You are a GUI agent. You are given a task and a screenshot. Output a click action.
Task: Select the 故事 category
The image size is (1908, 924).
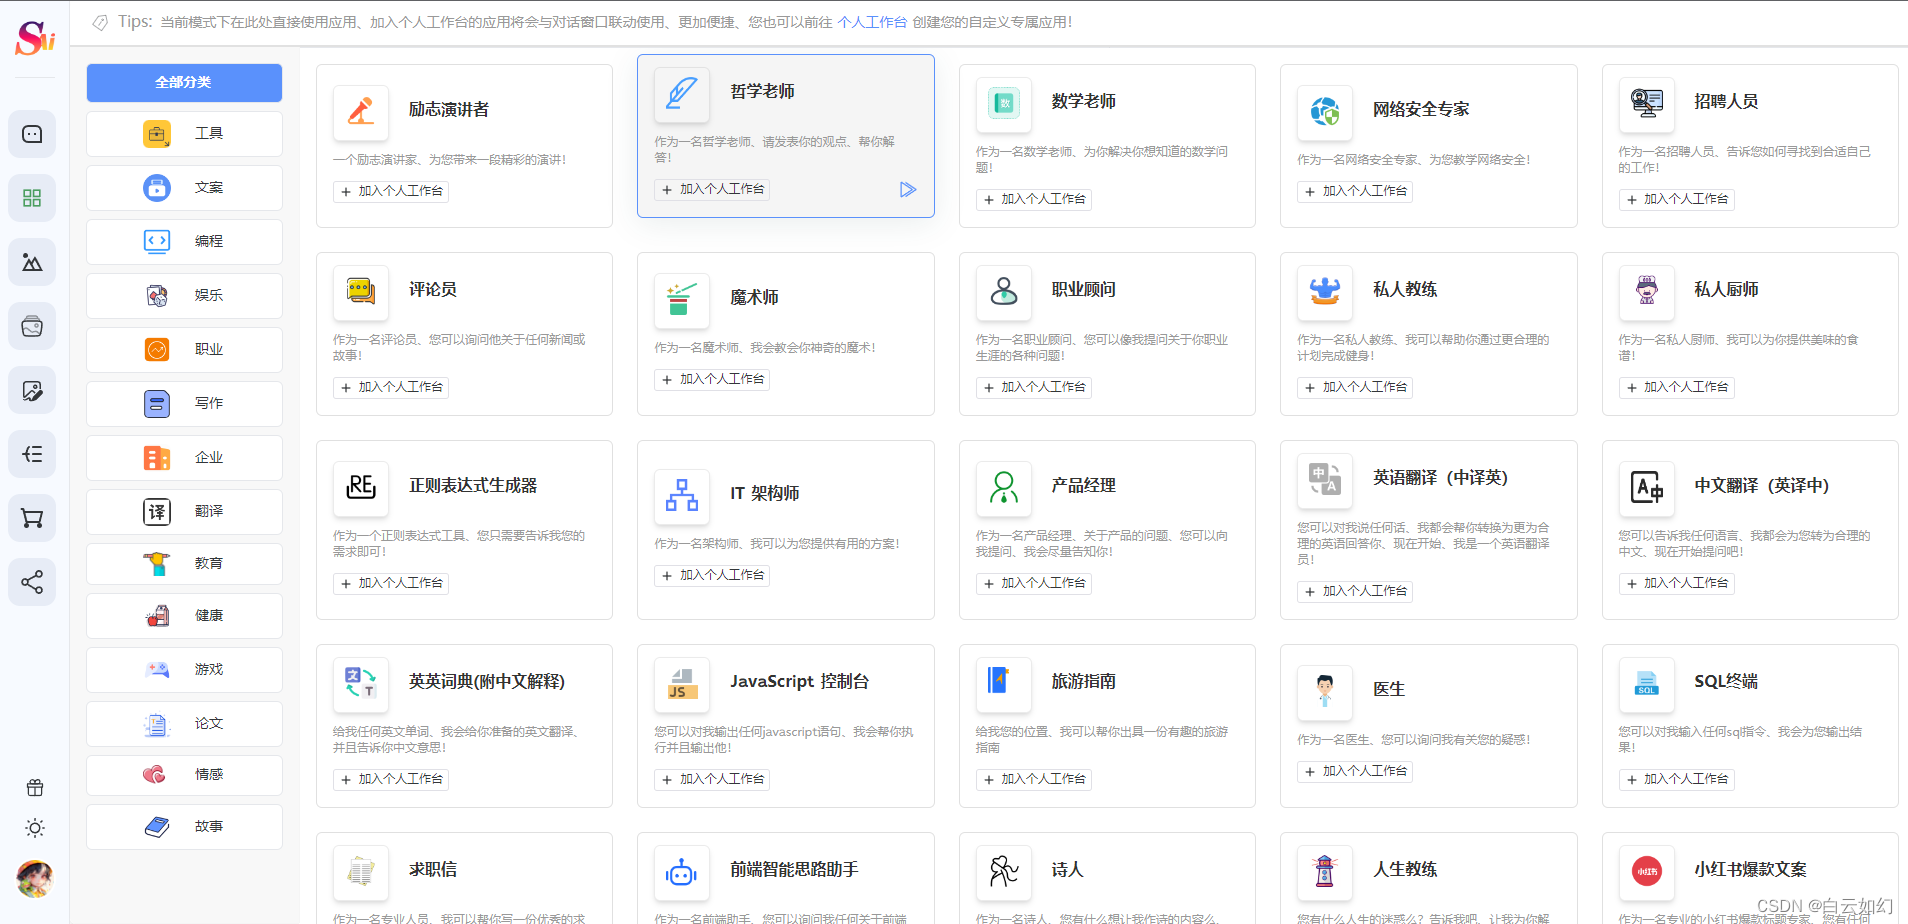point(184,826)
